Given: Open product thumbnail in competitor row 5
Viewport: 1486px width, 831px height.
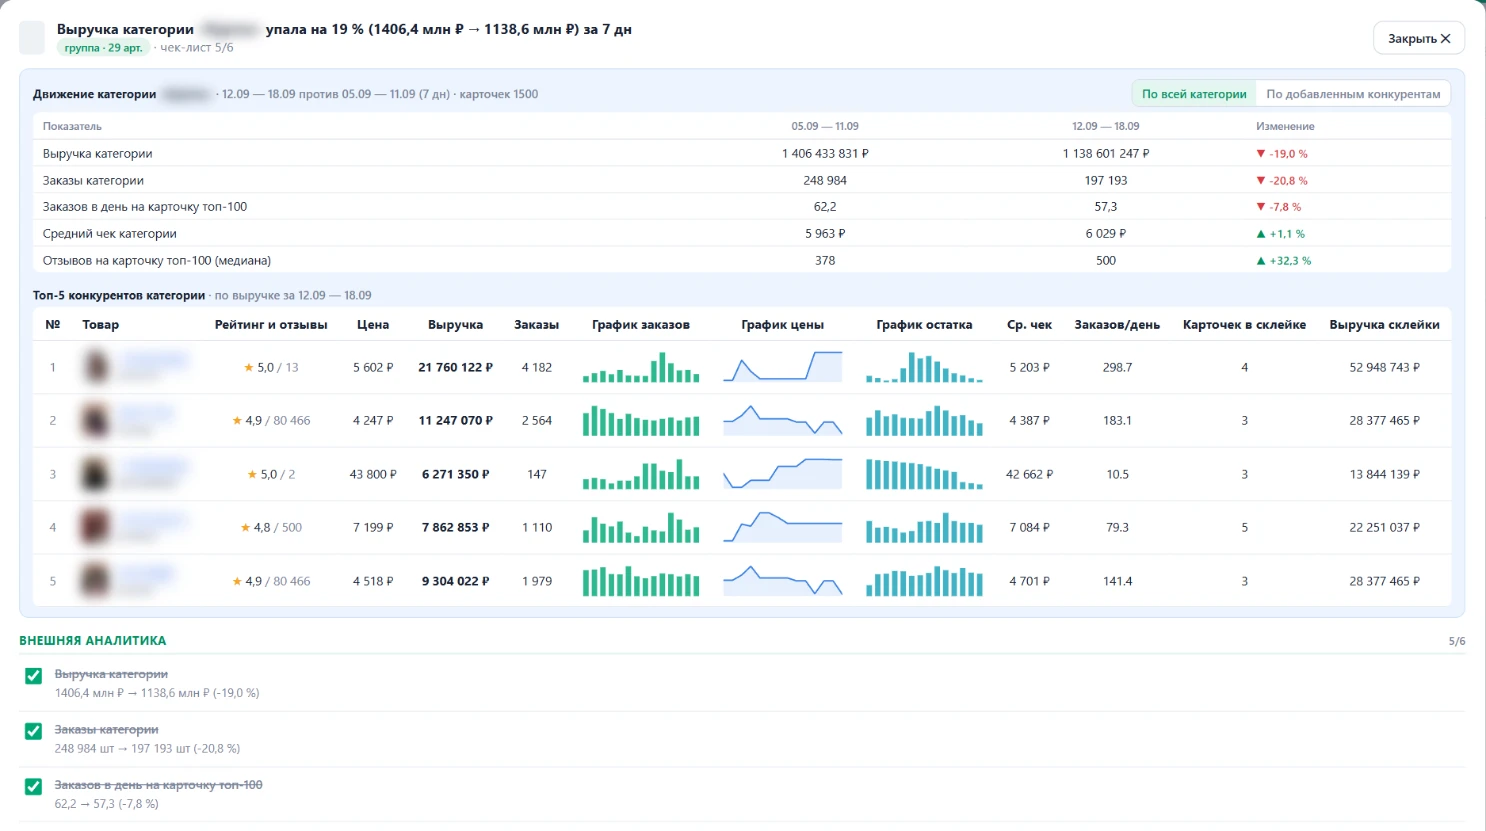Looking at the screenshot, I should click(96, 581).
